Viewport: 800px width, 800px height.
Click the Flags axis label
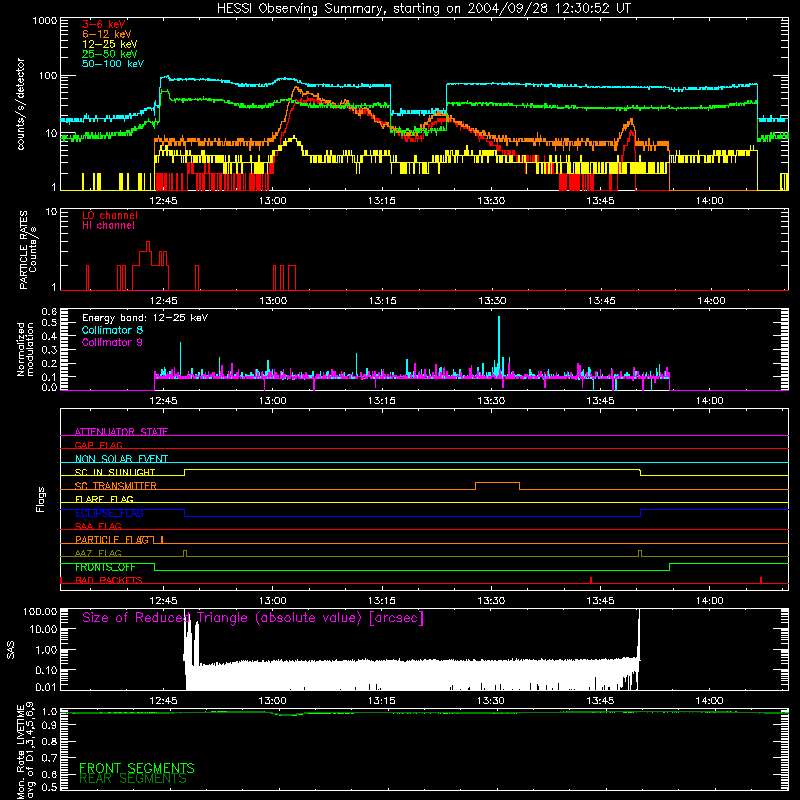(x=40, y=499)
